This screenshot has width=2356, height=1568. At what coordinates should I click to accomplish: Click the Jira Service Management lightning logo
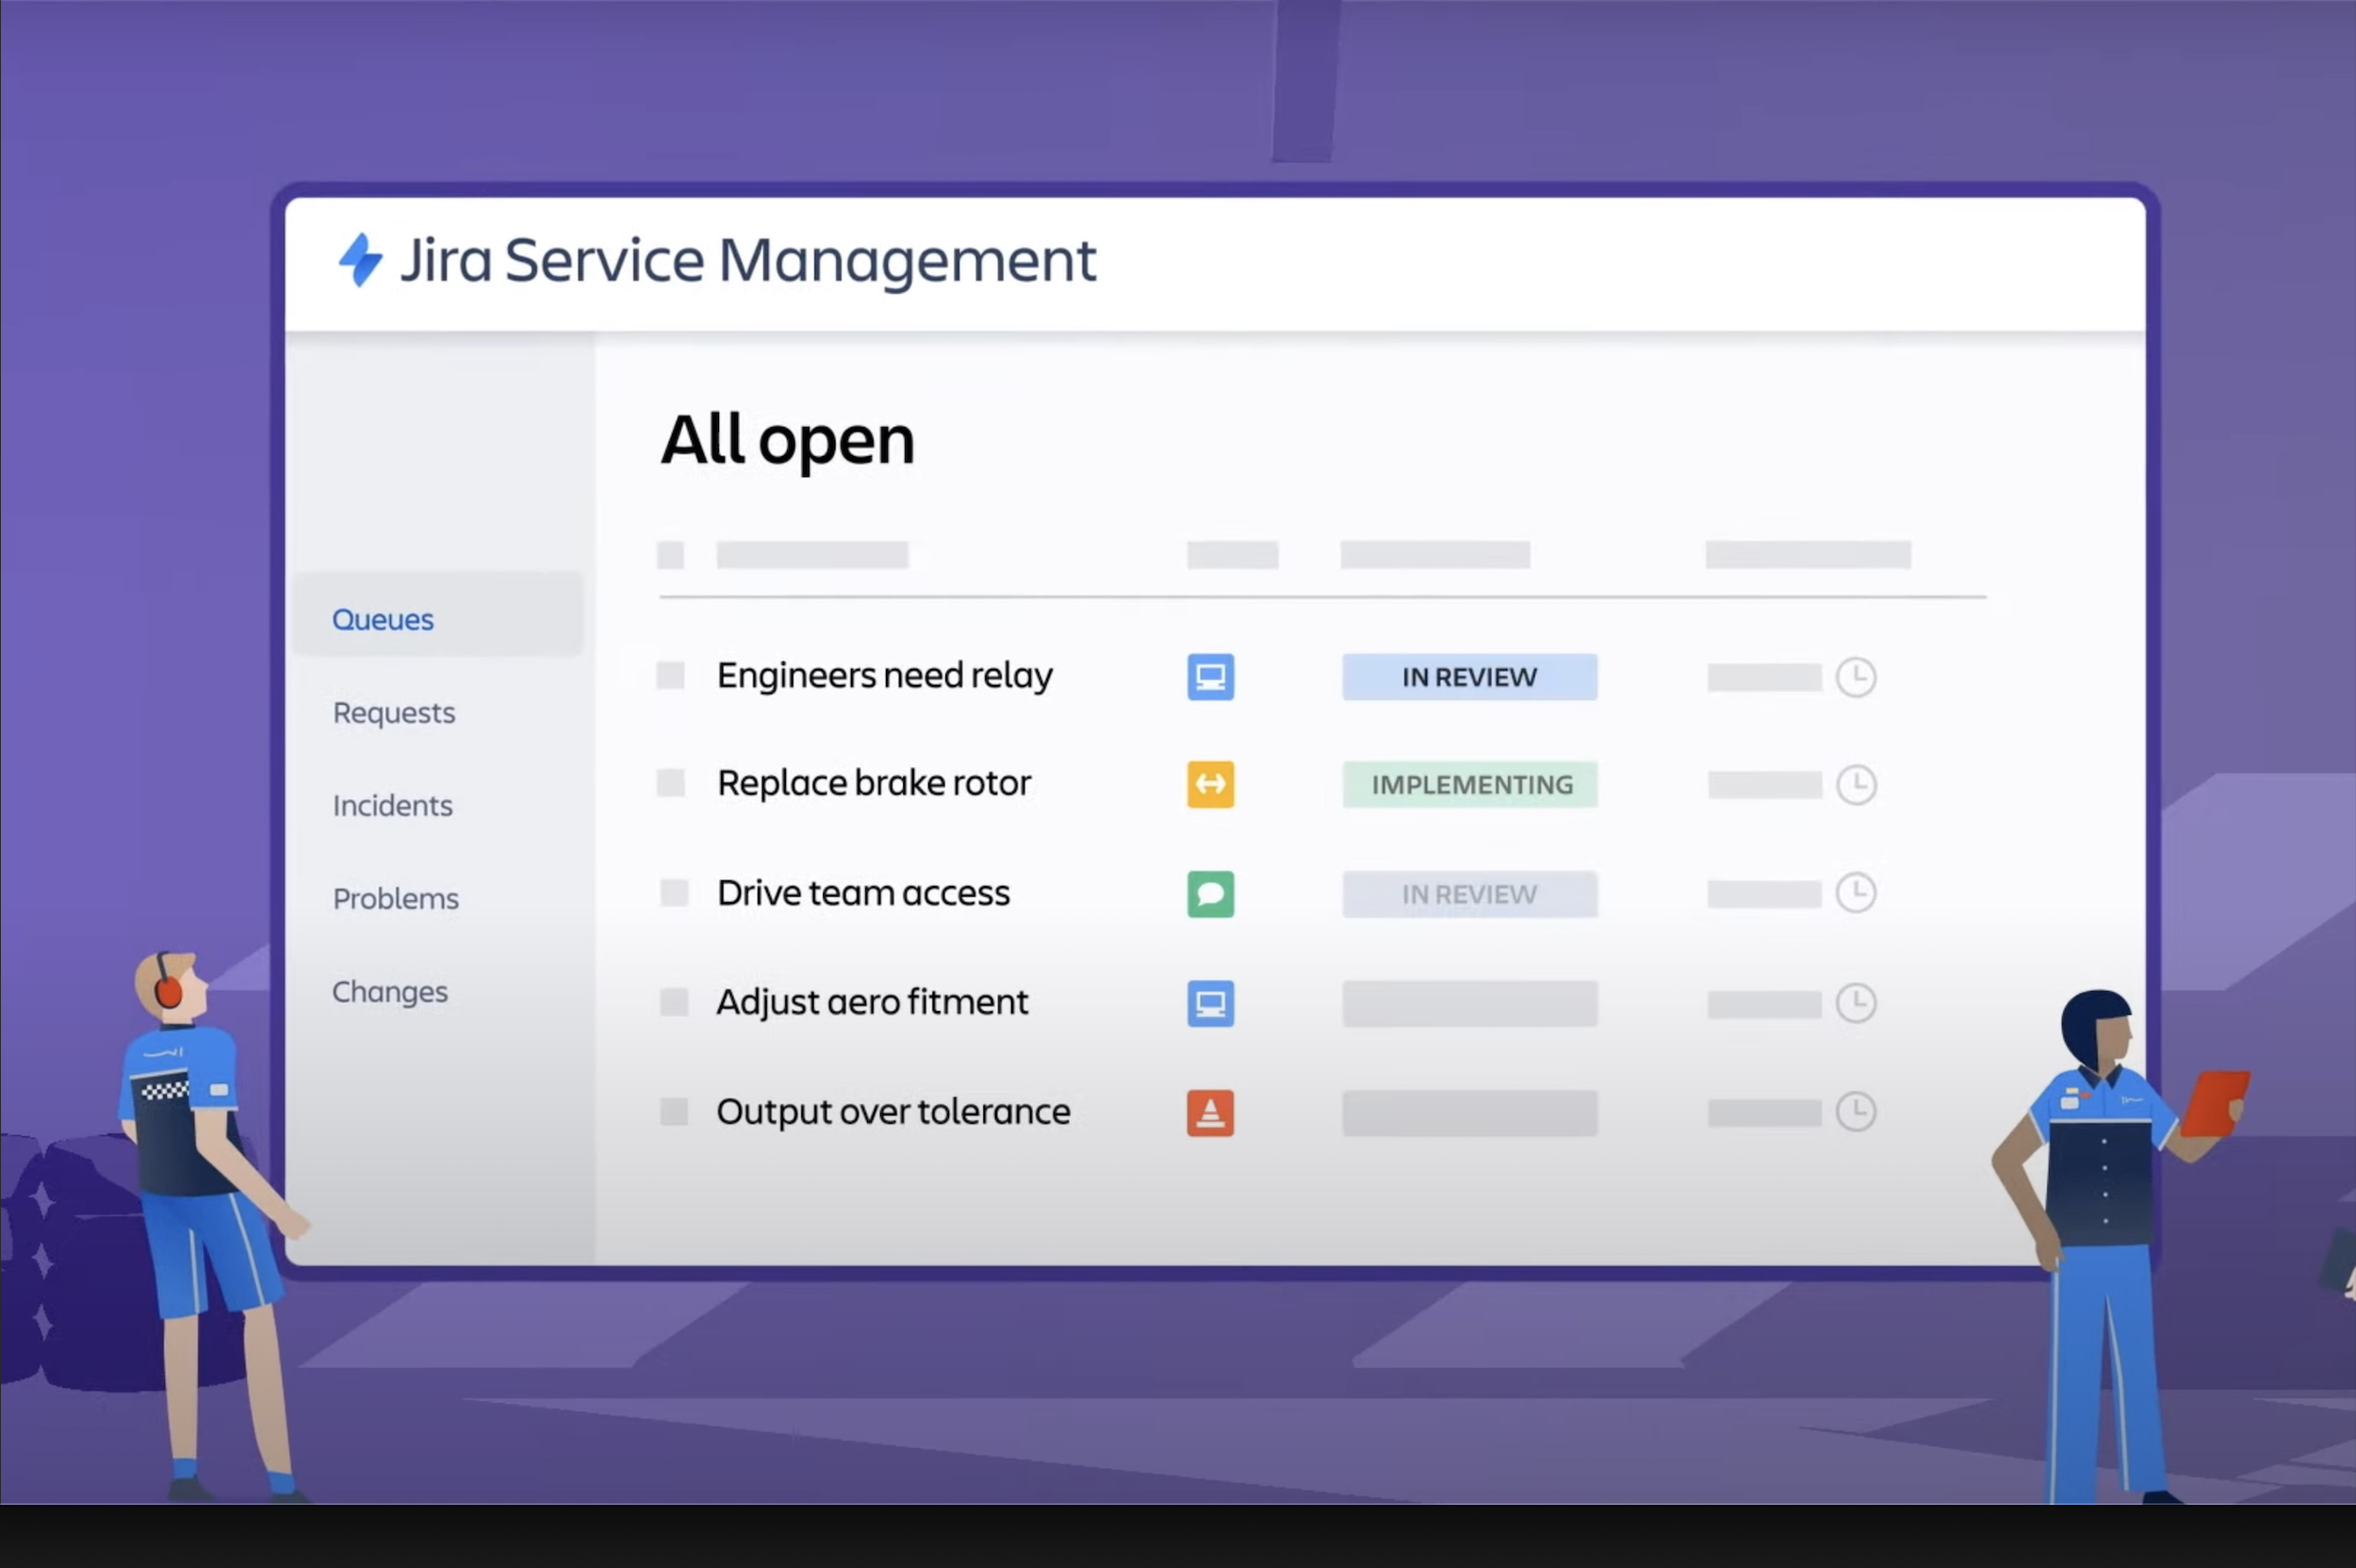click(360, 260)
